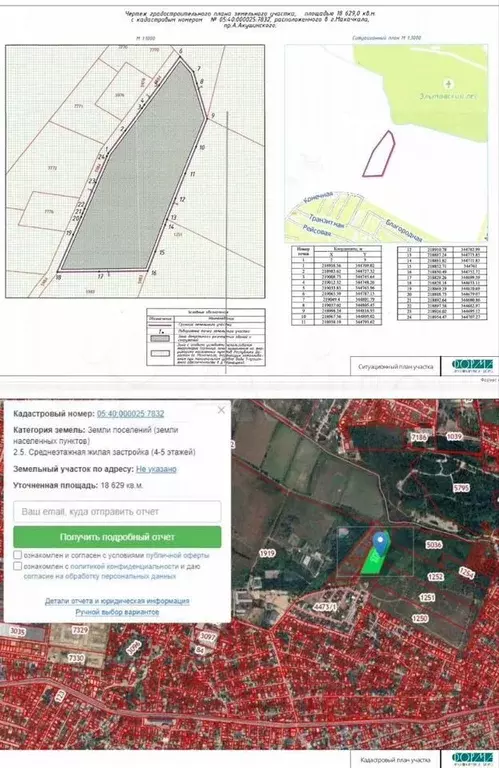Click parcel label 1039 on map
This screenshot has height=768, width=499.
tap(454, 436)
